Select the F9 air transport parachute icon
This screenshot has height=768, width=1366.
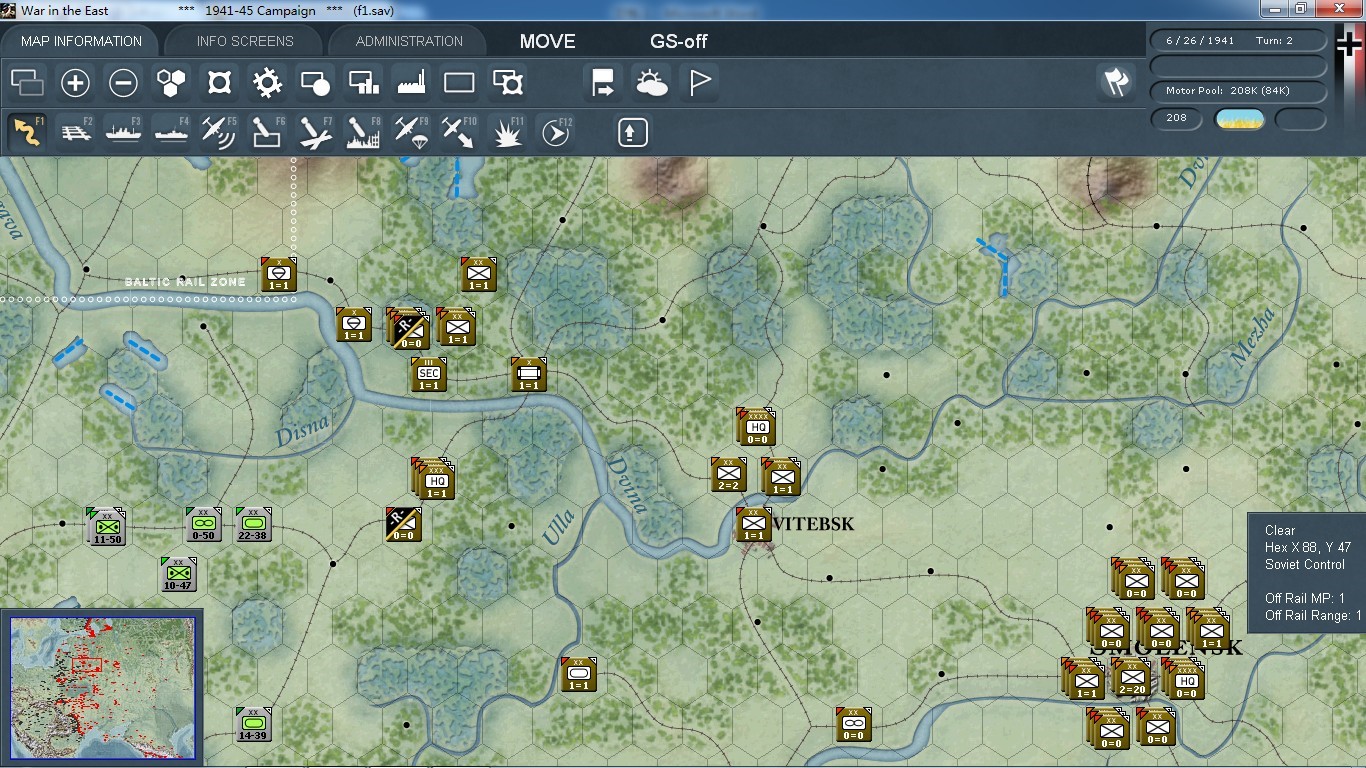coord(411,132)
